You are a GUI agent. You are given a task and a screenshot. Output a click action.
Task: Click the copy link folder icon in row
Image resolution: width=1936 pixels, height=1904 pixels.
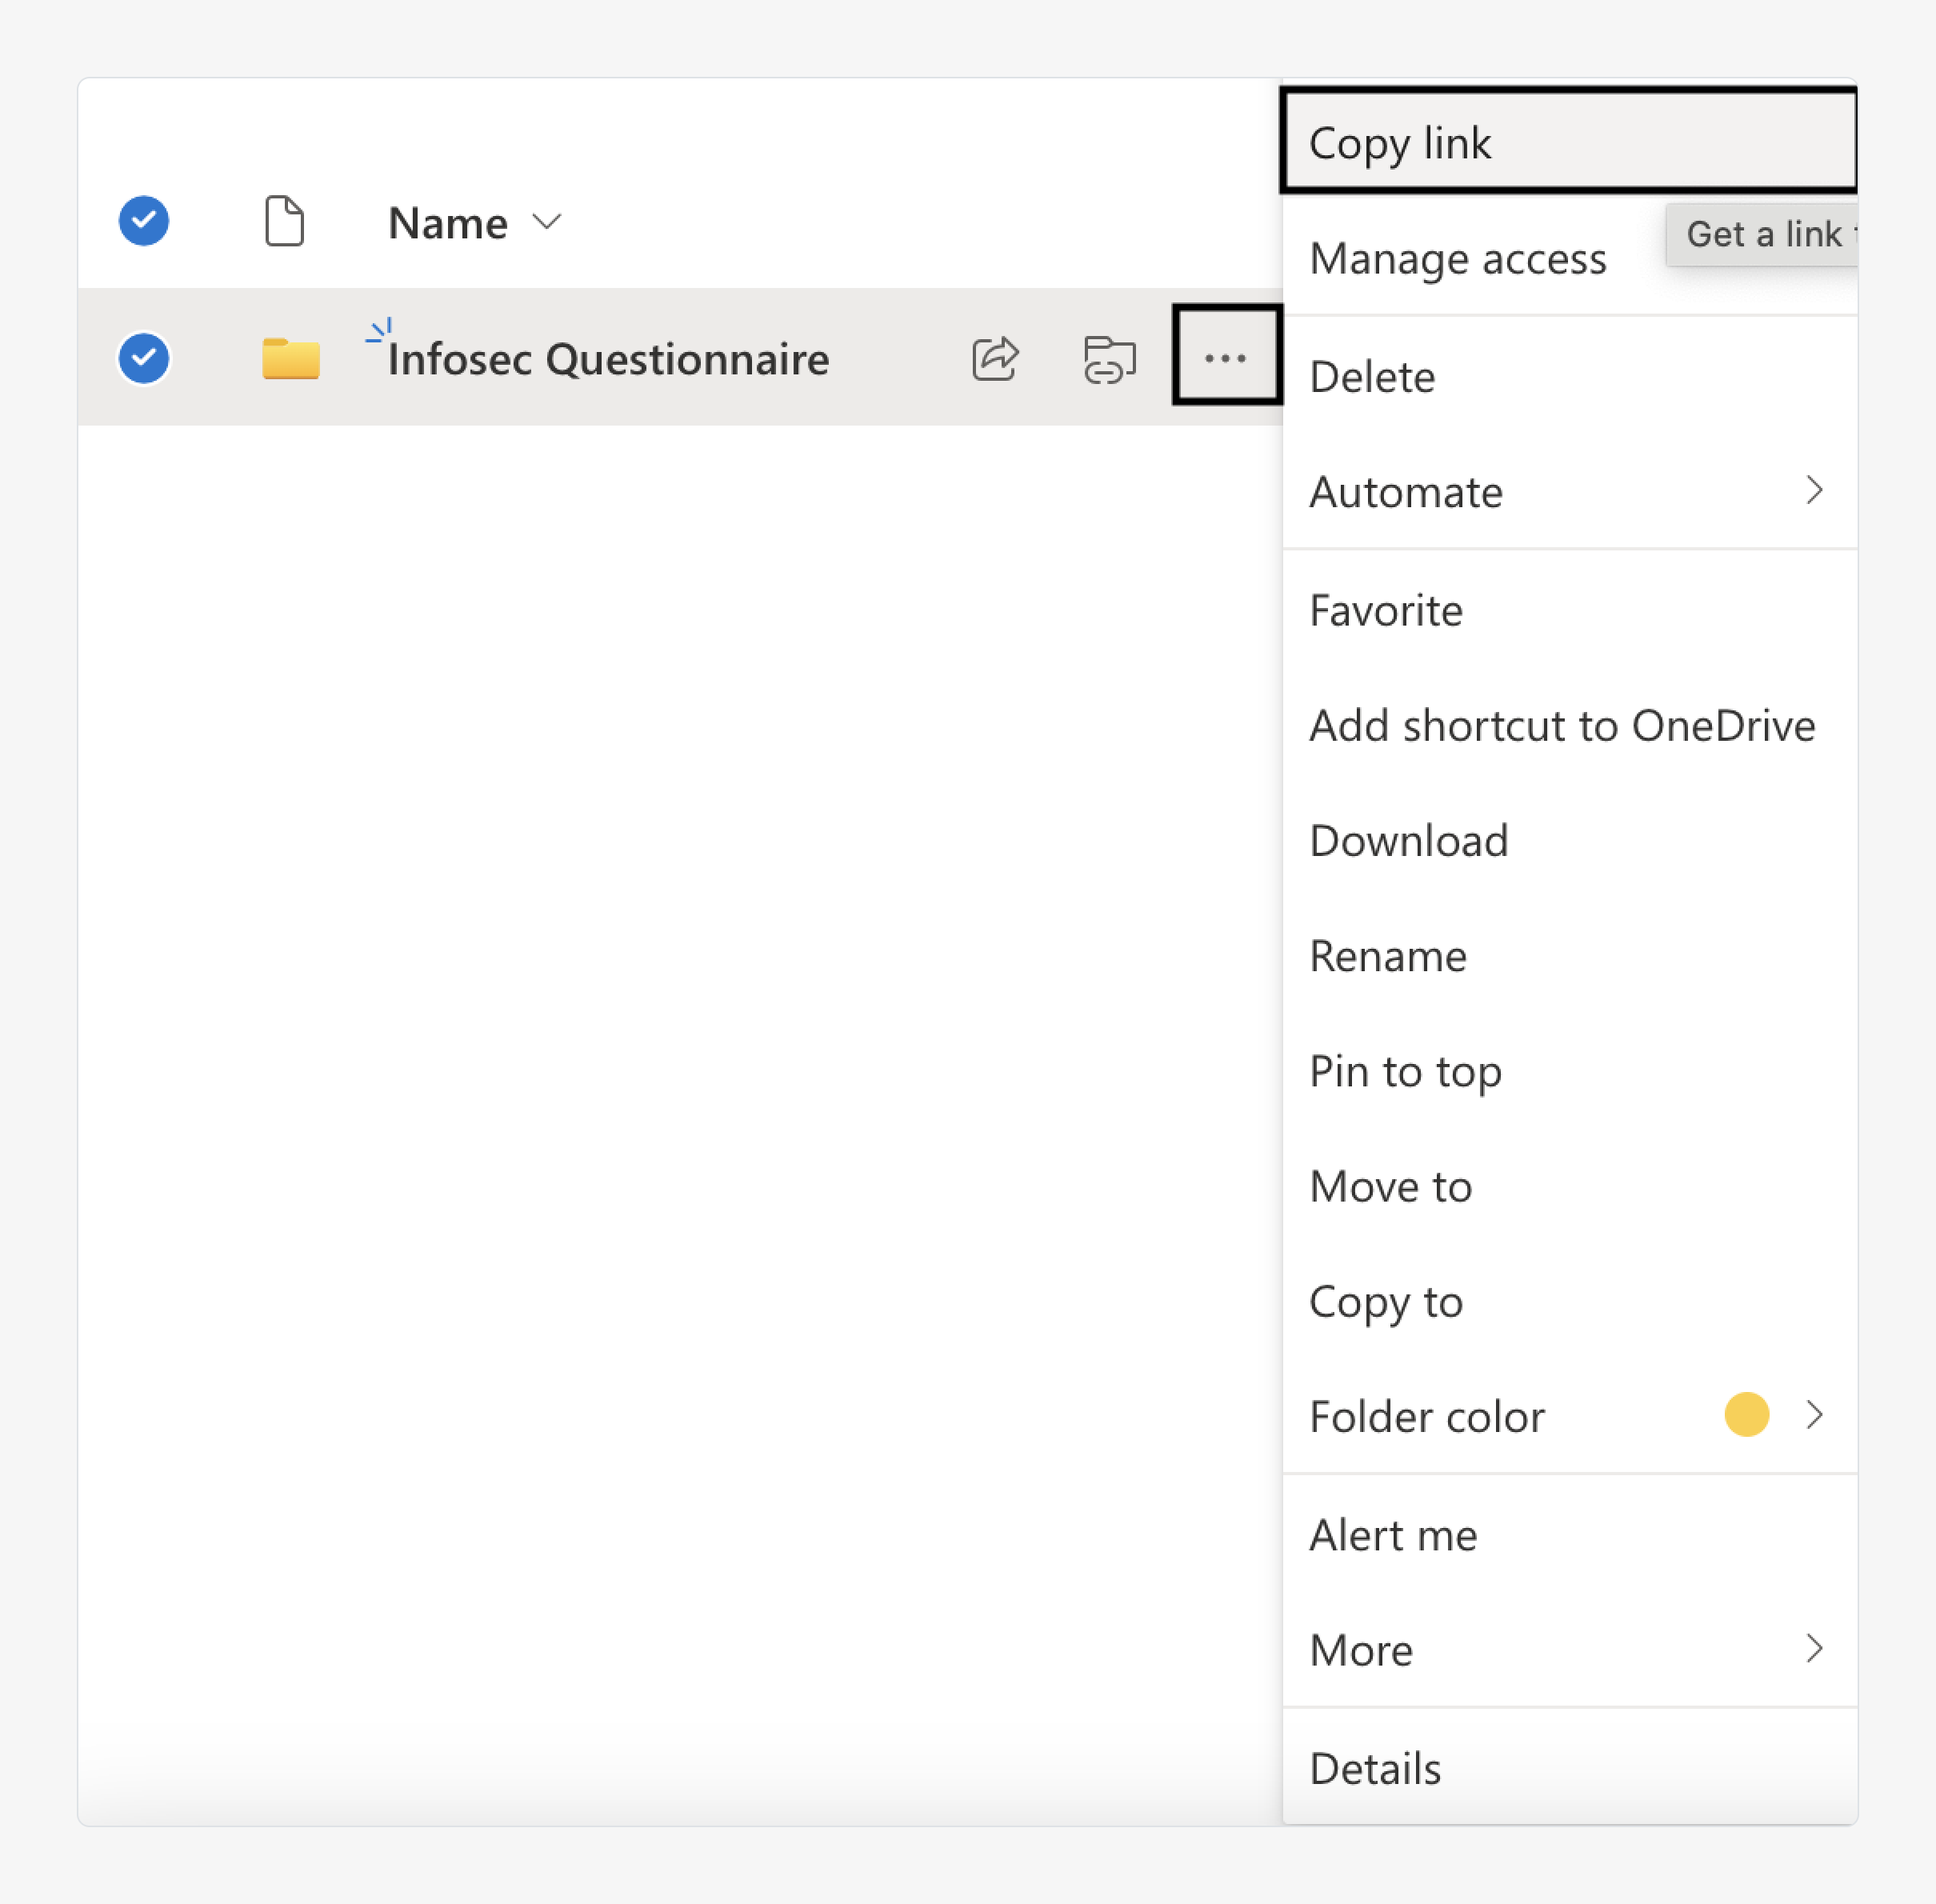[1108, 359]
